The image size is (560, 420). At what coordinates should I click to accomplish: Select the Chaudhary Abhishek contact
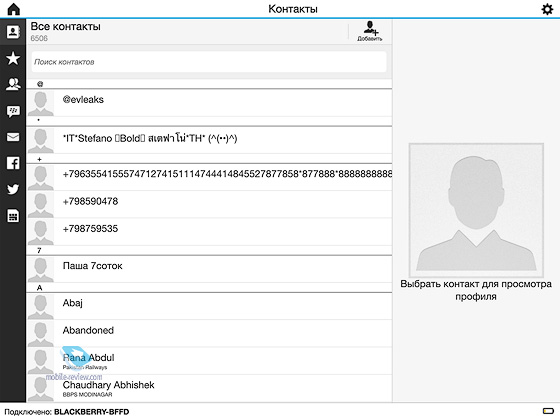[209, 388]
